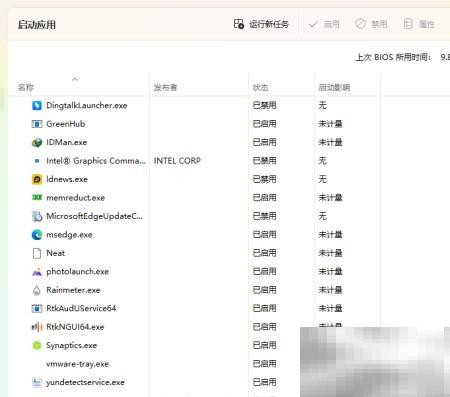Select the memreduct.exe entry name
The image size is (450, 397).
[76, 198]
